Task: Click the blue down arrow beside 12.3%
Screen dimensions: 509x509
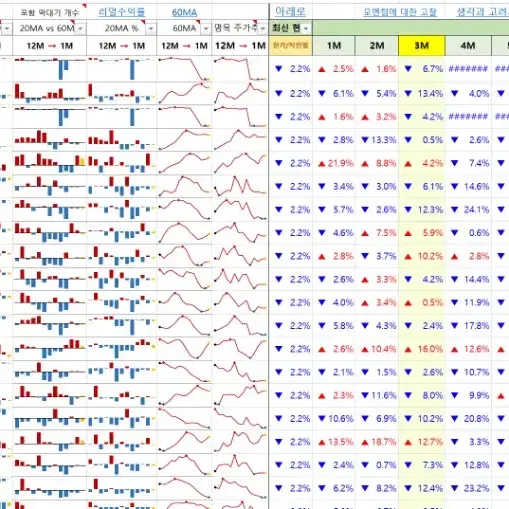Action: (408, 210)
